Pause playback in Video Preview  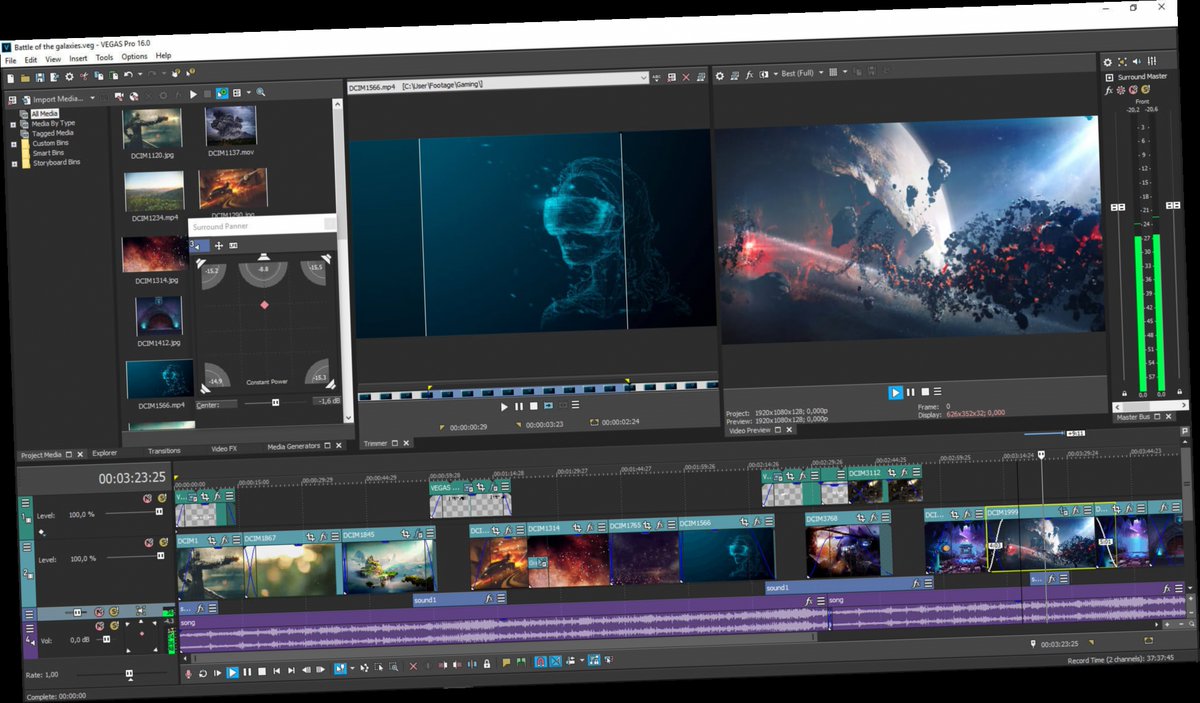(x=910, y=392)
